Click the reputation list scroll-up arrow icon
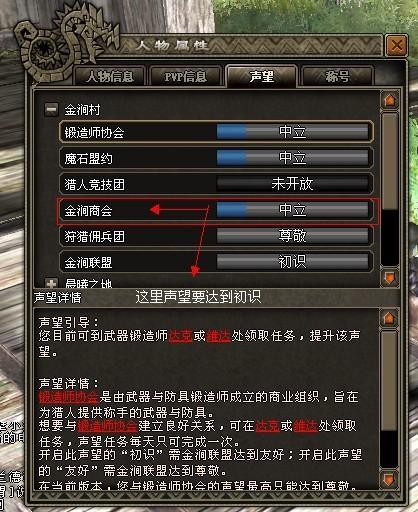The width and height of the screenshot is (418, 512). [390, 100]
